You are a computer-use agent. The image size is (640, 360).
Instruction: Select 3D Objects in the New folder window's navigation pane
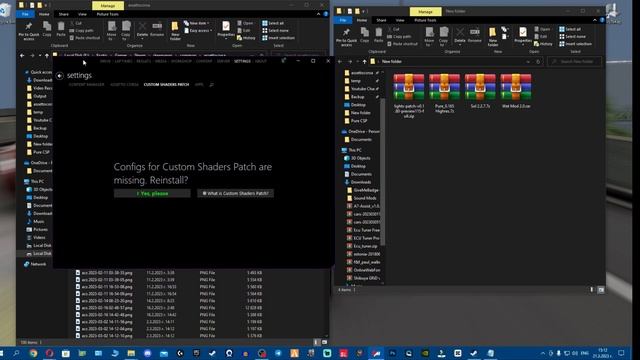point(357,158)
